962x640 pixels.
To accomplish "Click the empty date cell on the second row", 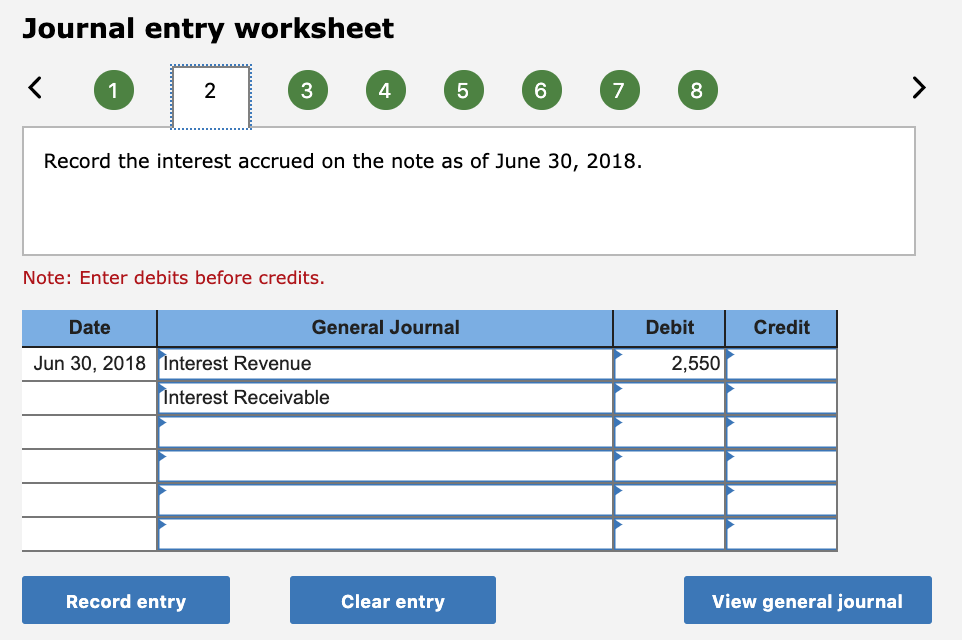I will coord(88,397).
